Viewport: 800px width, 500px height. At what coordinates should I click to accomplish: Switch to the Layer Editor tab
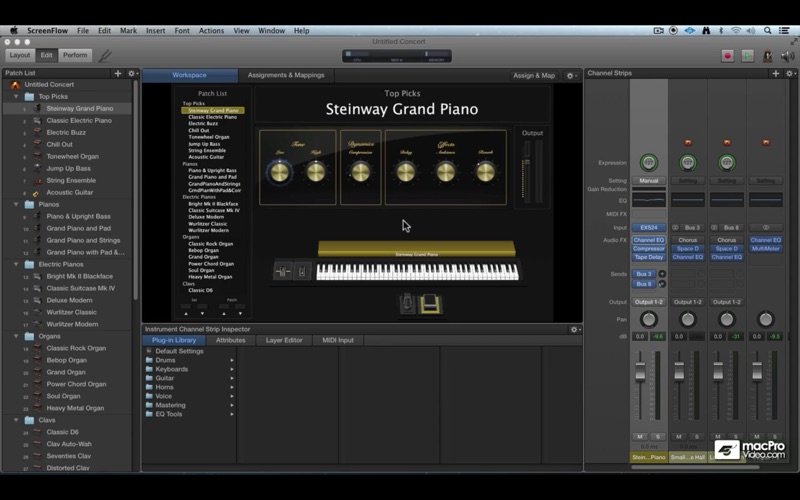click(x=284, y=340)
